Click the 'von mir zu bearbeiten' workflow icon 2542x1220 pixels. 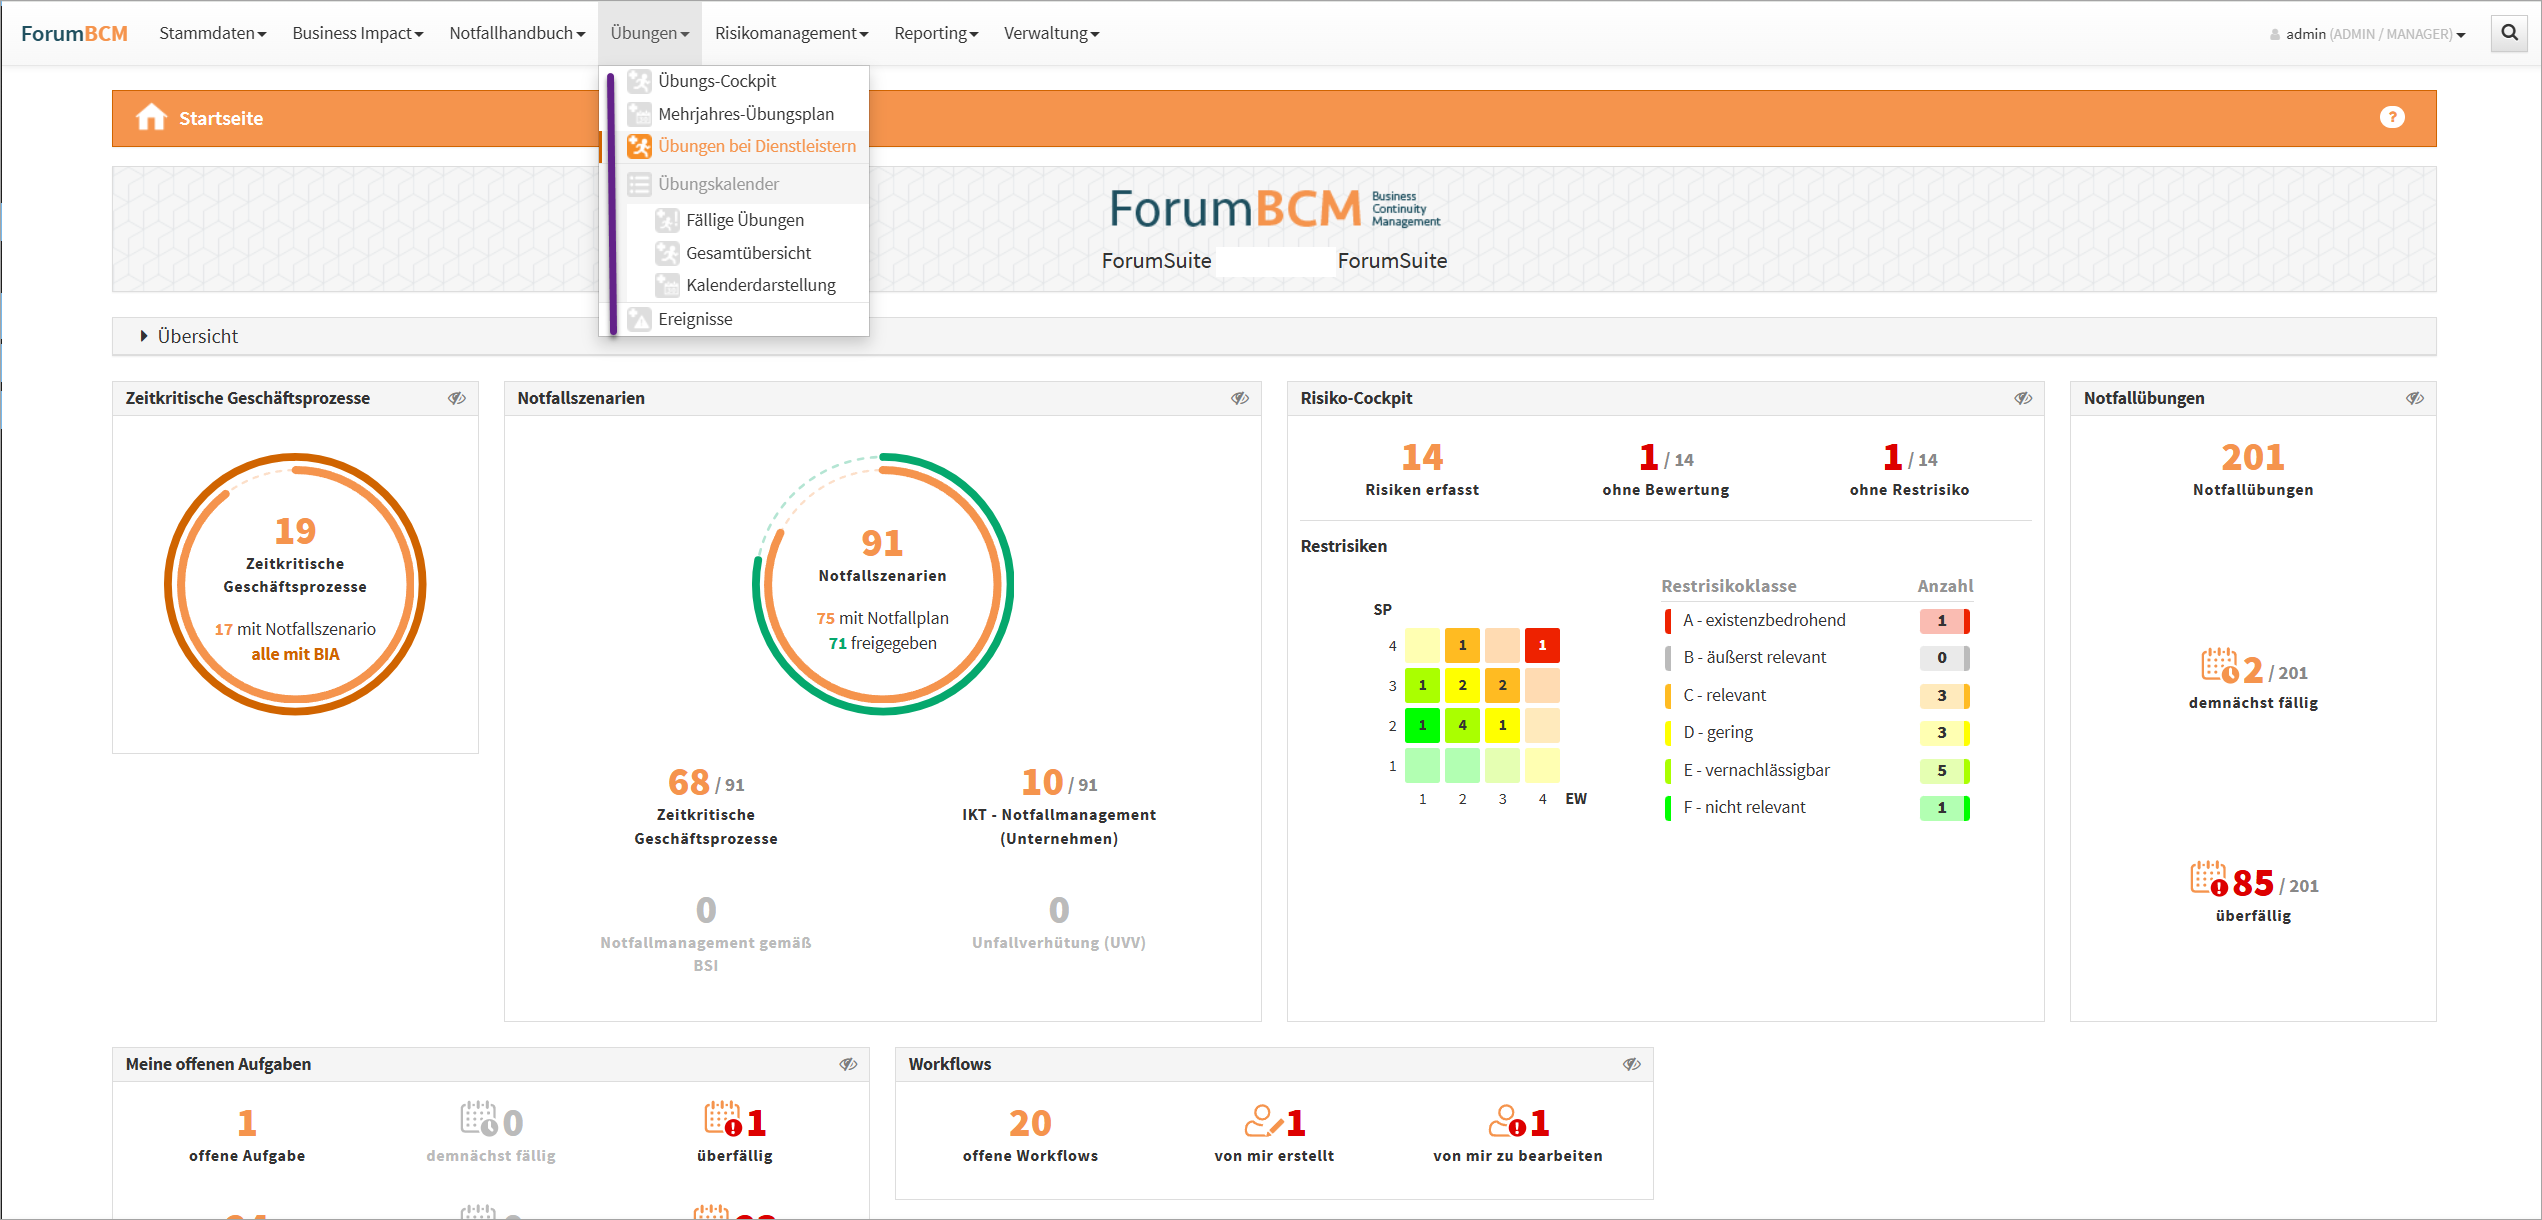point(1506,1121)
